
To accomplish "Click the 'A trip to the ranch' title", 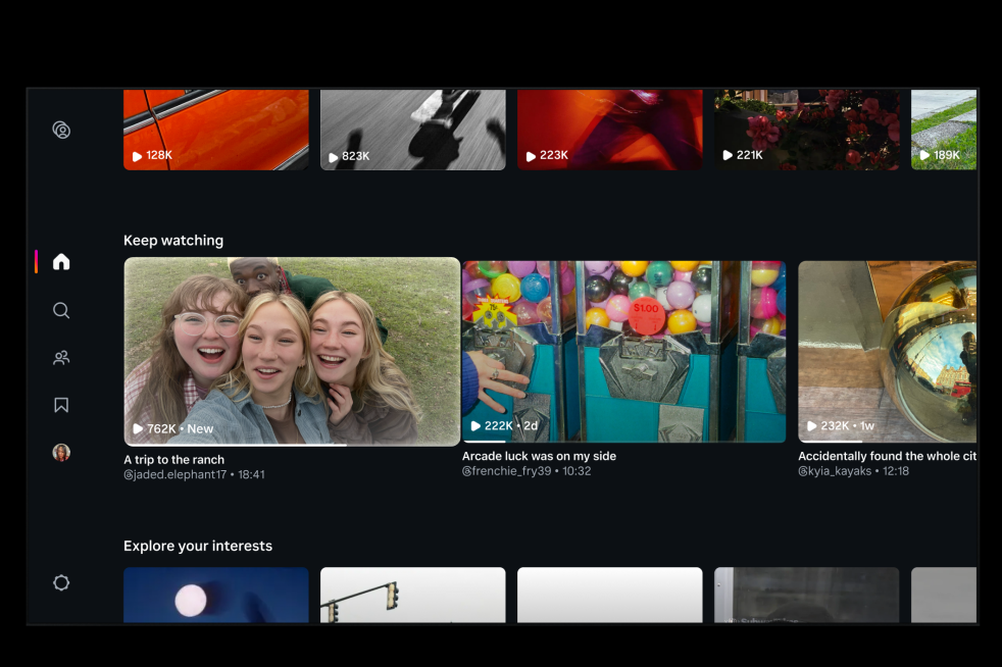I will [x=174, y=459].
